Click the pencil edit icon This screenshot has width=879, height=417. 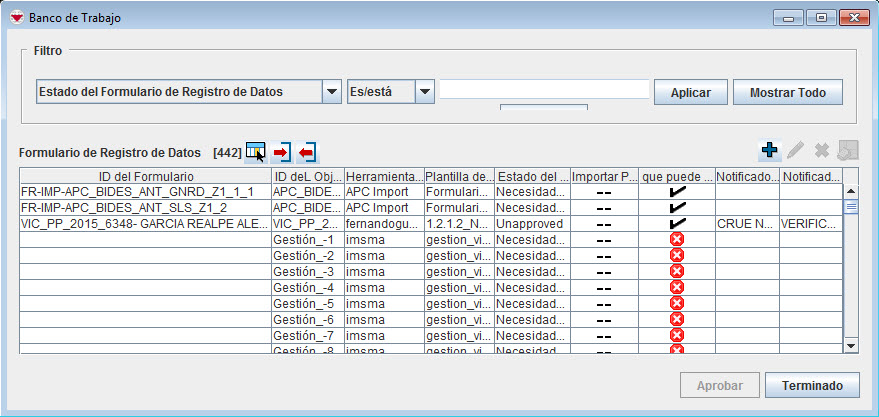point(795,150)
